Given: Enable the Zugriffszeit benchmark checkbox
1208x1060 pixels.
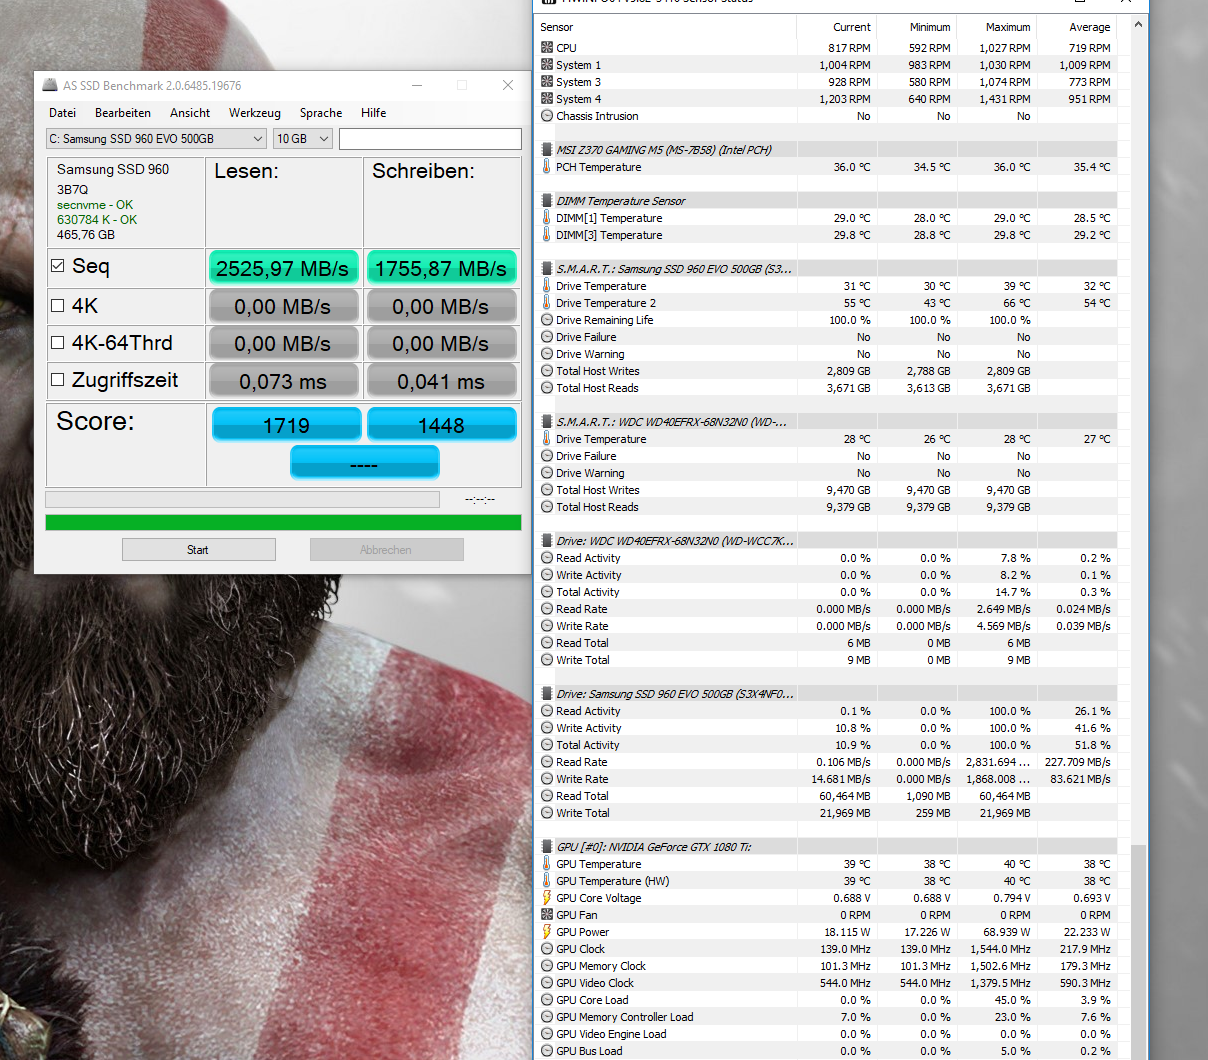Looking at the screenshot, I should [x=58, y=380].
